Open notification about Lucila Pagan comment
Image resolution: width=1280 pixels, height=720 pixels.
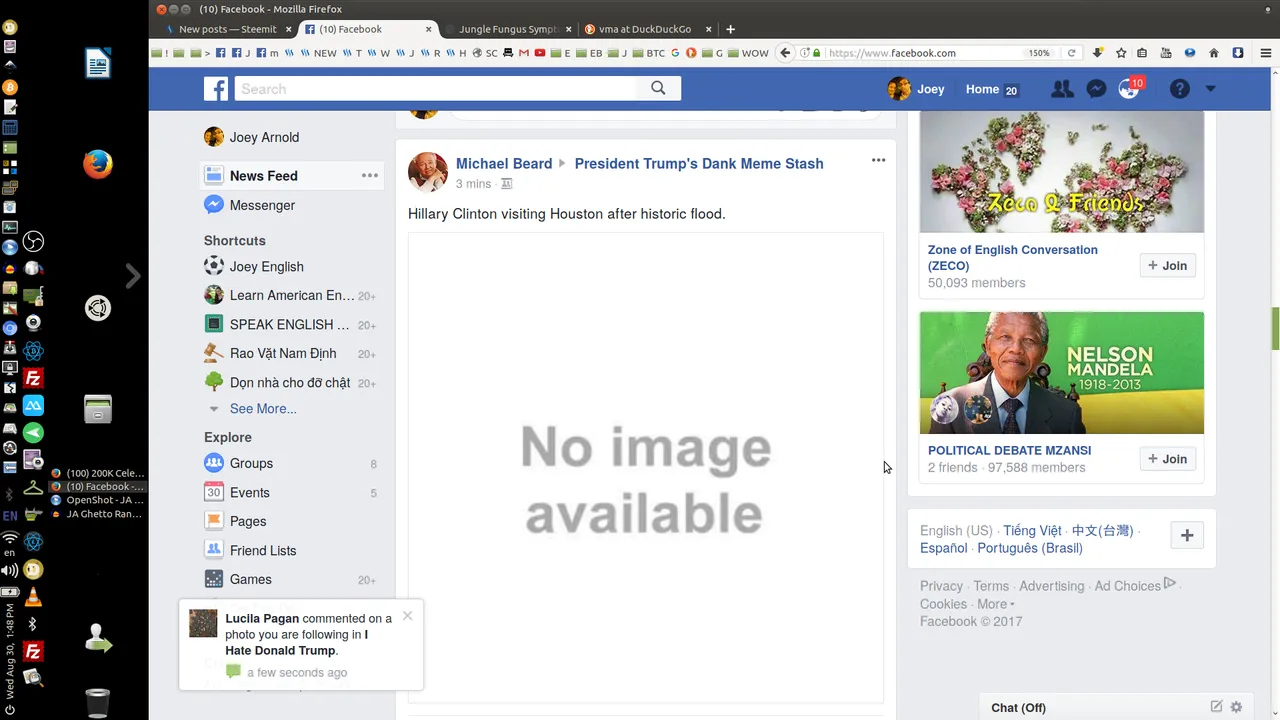[x=301, y=645]
